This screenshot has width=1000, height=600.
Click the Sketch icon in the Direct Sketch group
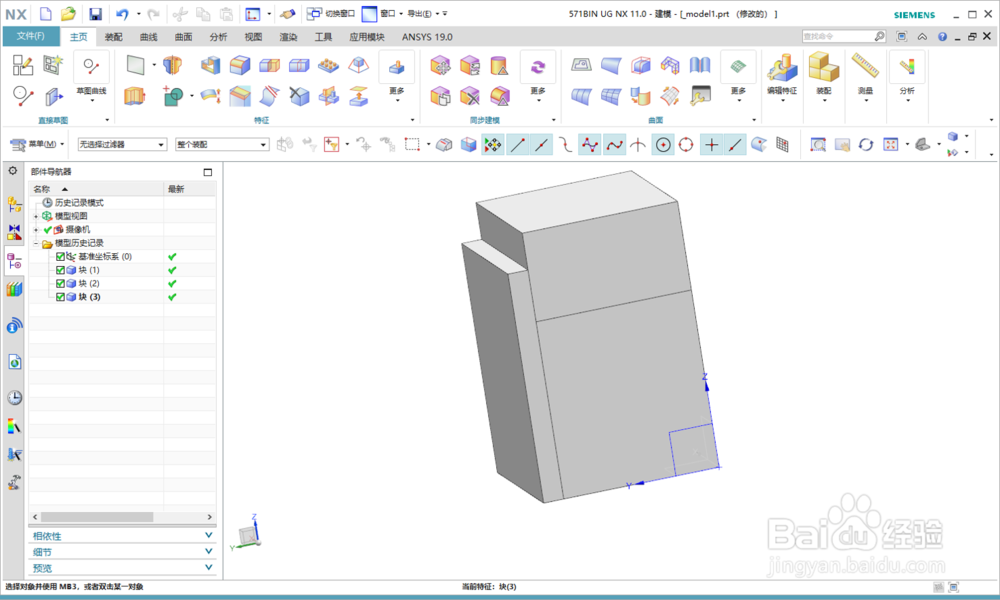pos(23,65)
